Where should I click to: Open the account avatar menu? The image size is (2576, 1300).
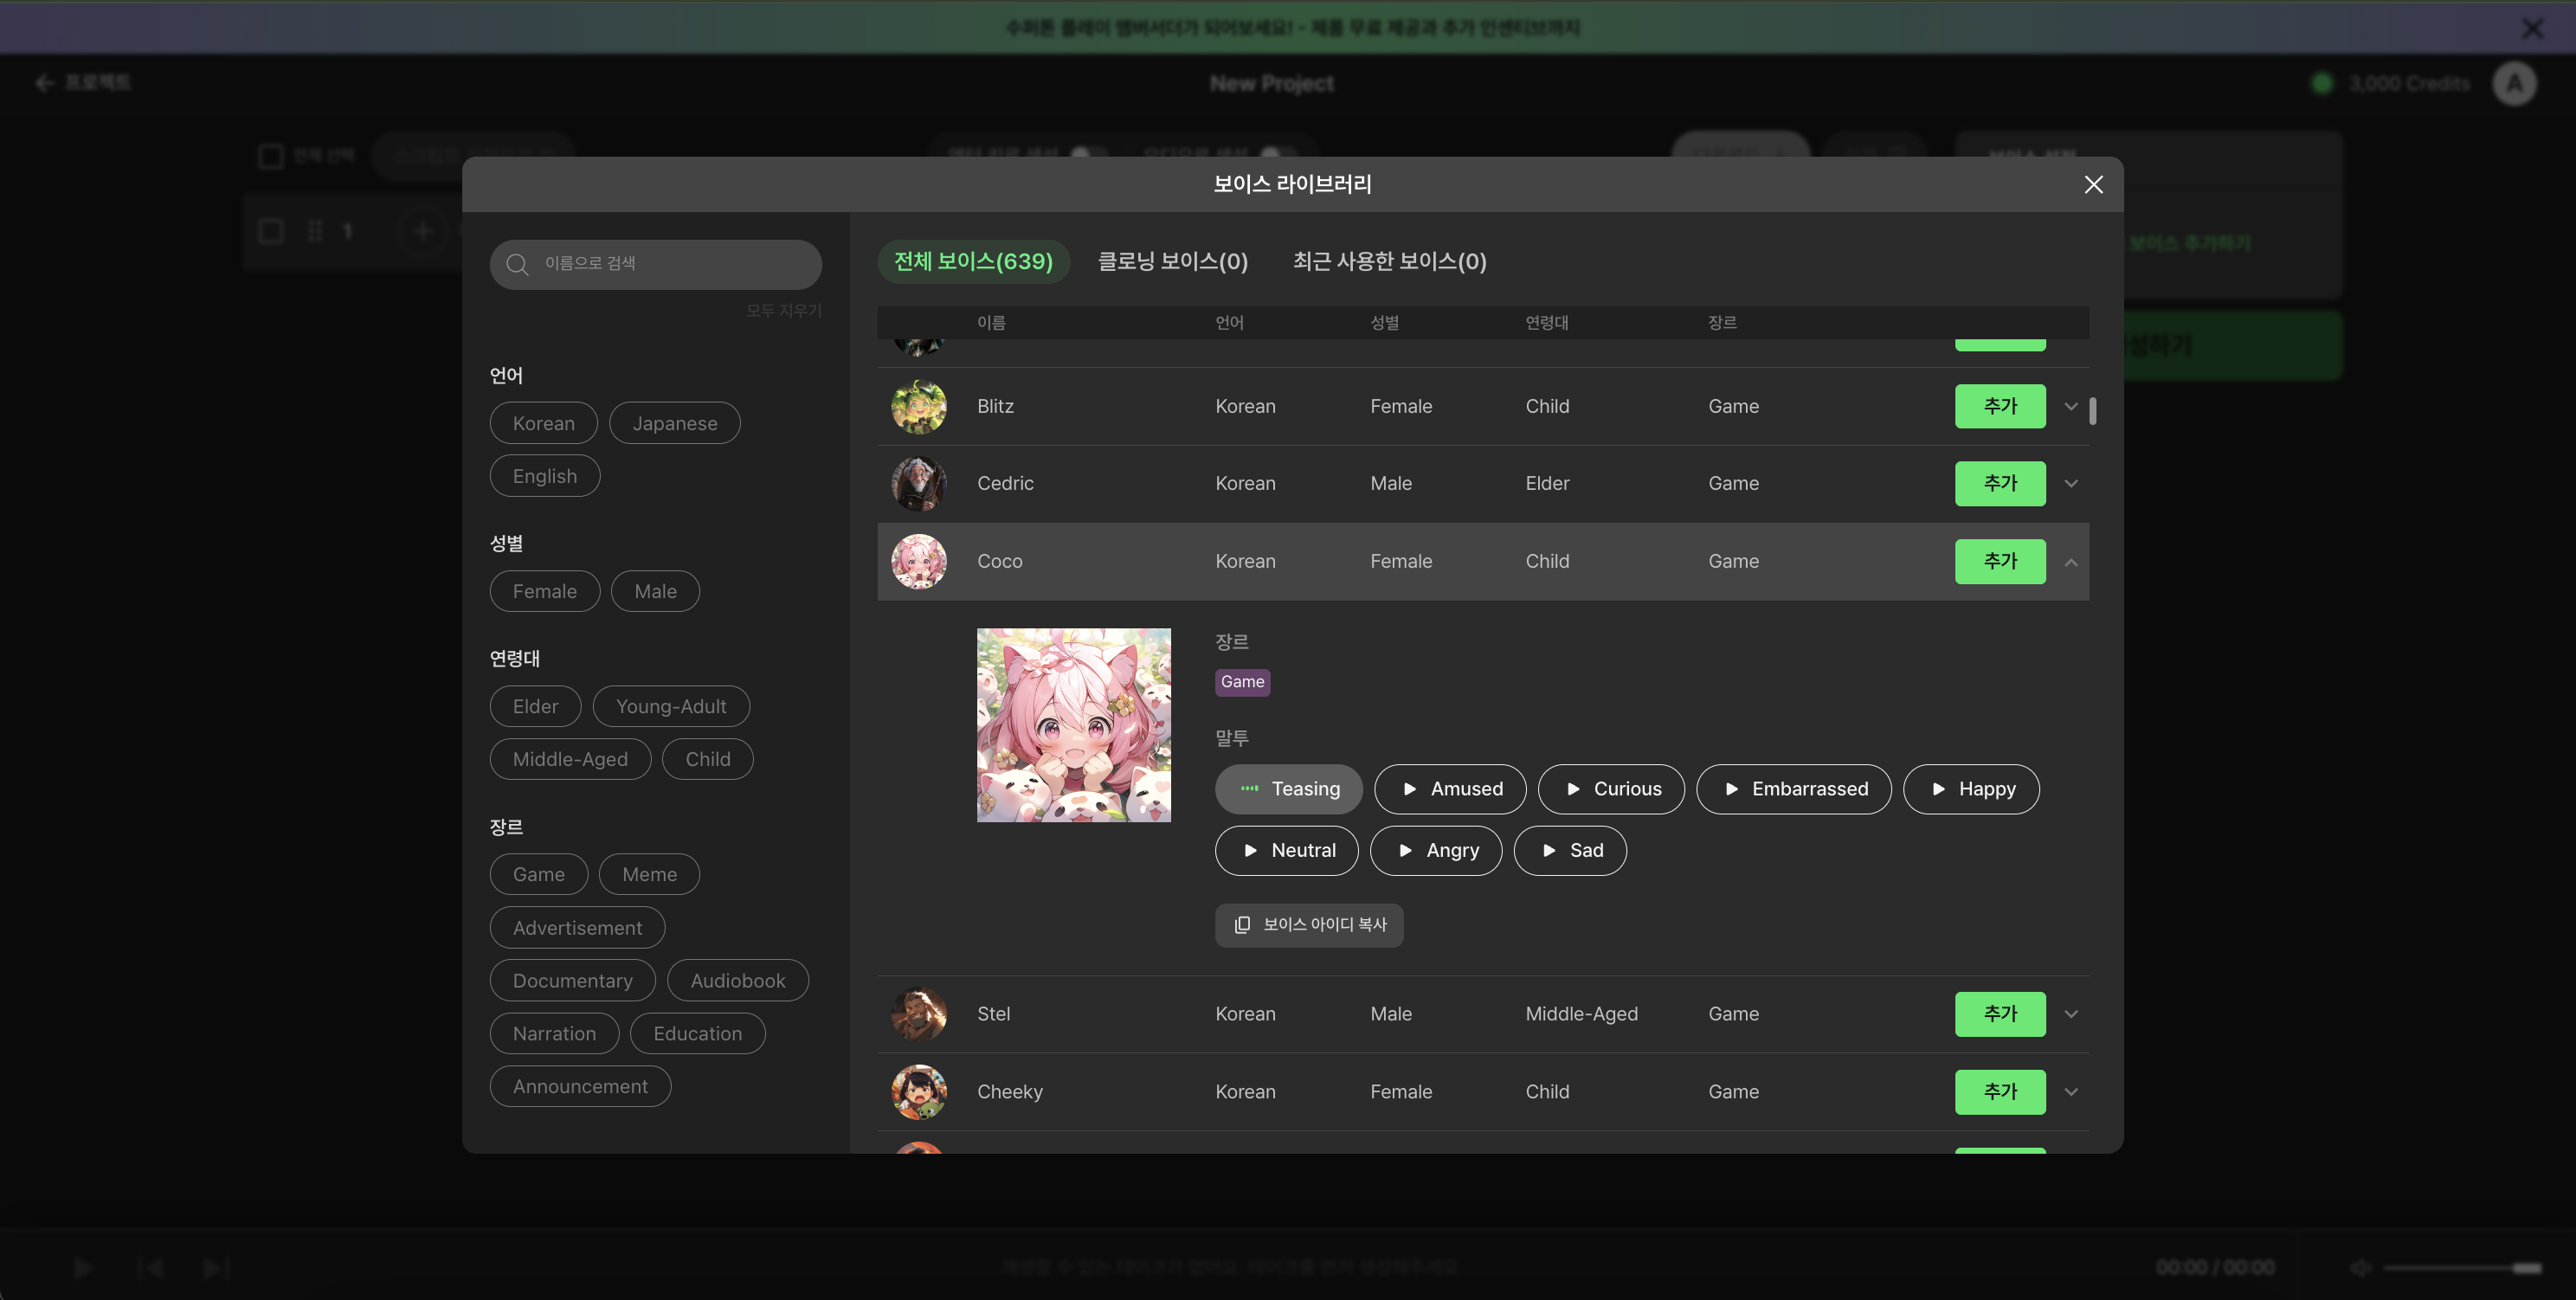(x=2514, y=83)
